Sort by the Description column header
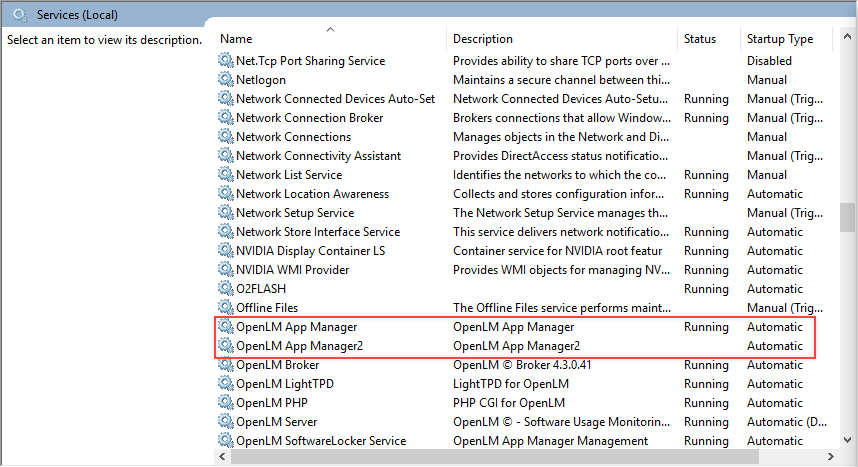Viewport: 858px width, 467px height. pyautogui.click(x=483, y=40)
